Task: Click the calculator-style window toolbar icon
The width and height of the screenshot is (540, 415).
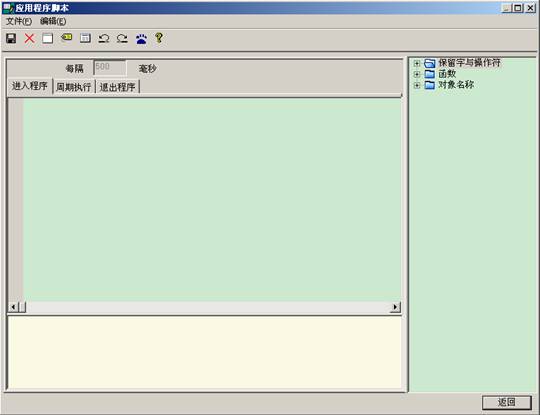Action: coord(85,38)
